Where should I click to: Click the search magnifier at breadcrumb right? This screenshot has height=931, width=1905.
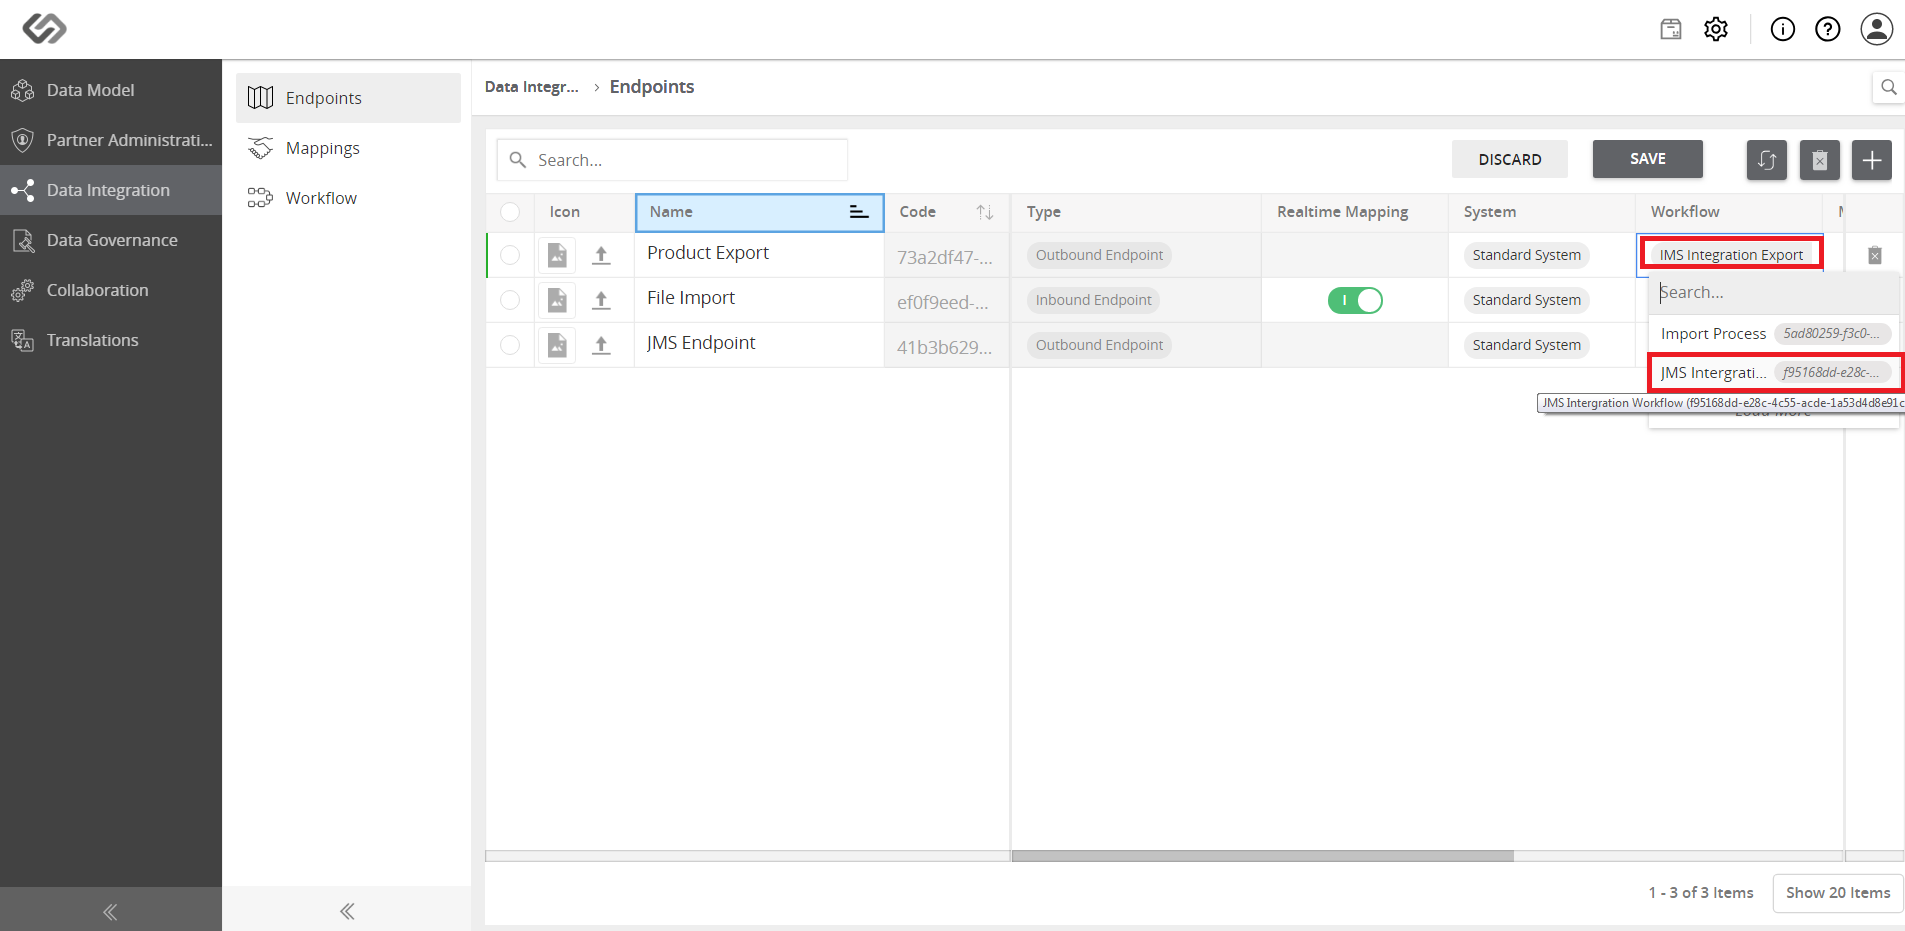coord(1888,87)
